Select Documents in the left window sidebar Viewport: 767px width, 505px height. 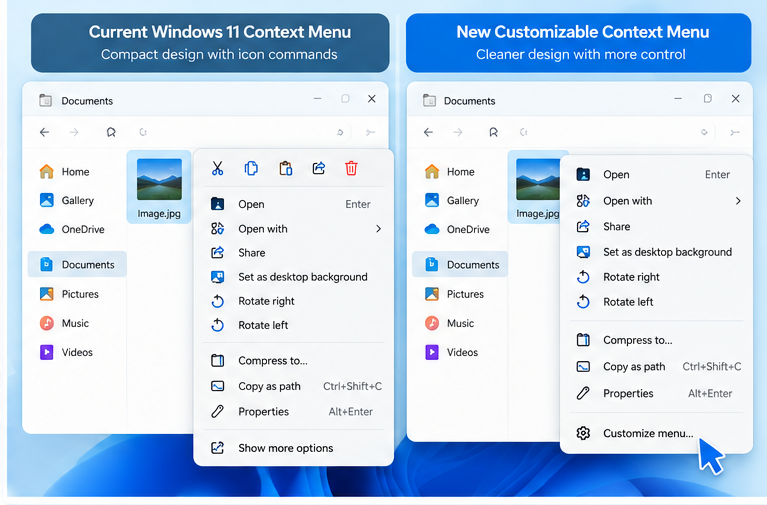point(77,265)
